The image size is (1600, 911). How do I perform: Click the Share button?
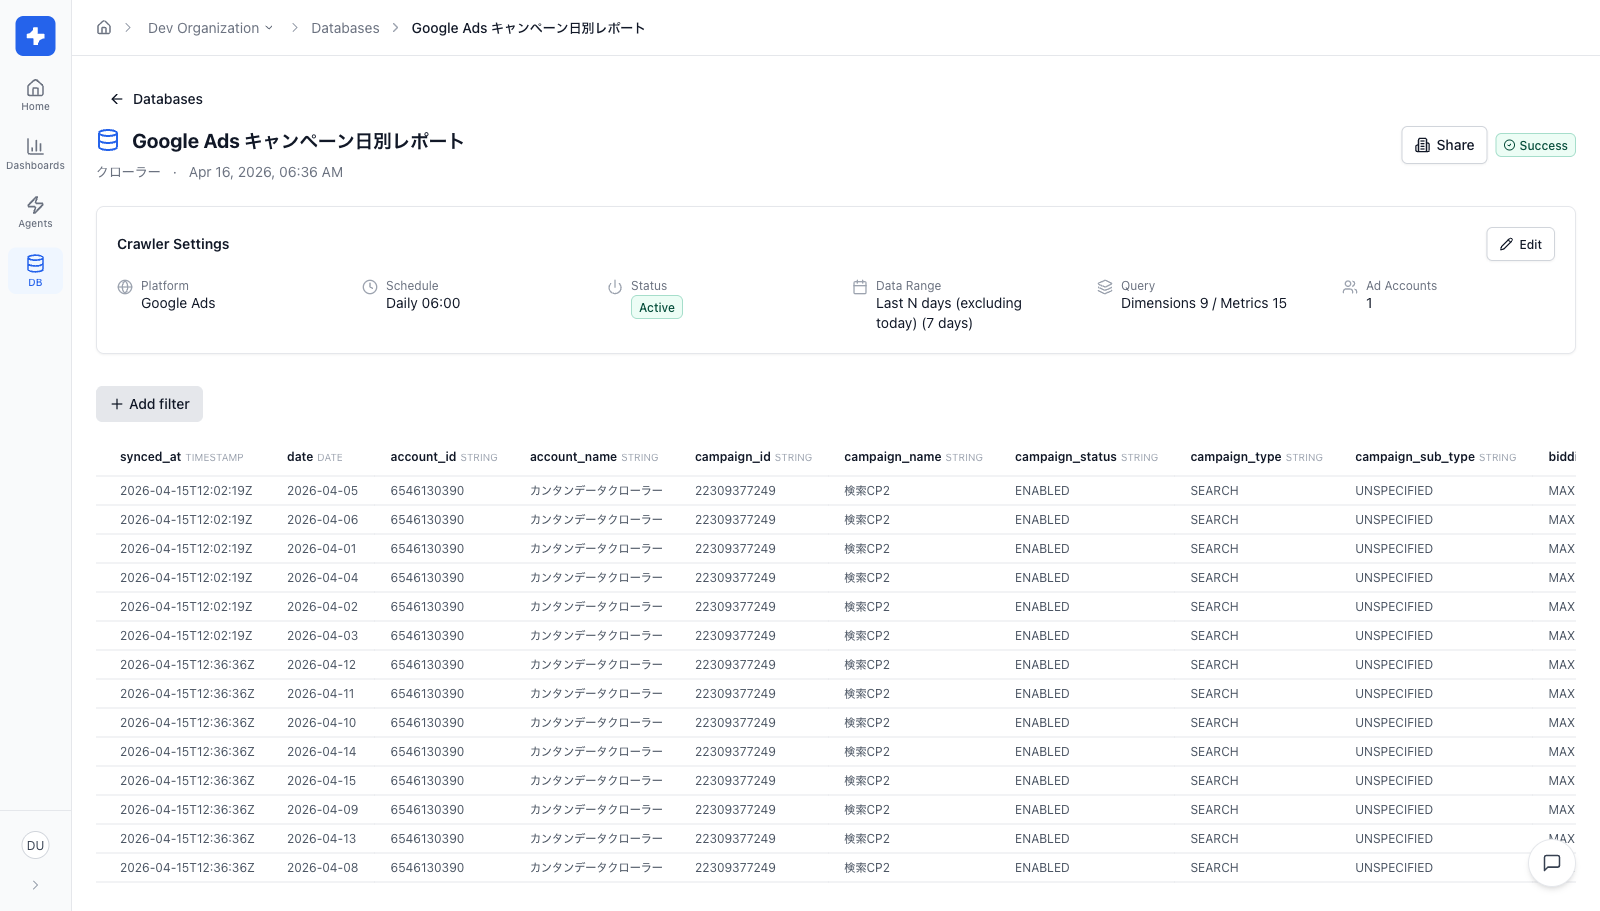1444,145
